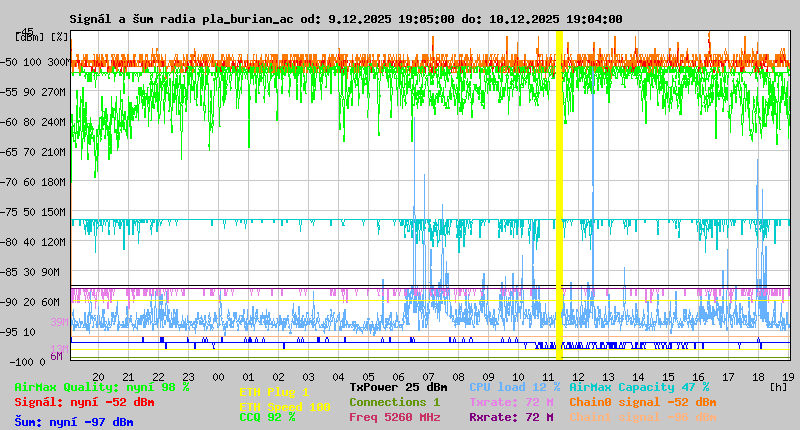The height and width of the screenshot is (430, 800).
Task: Click the 'Connections 1' legend entry
Action: (394, 402)
